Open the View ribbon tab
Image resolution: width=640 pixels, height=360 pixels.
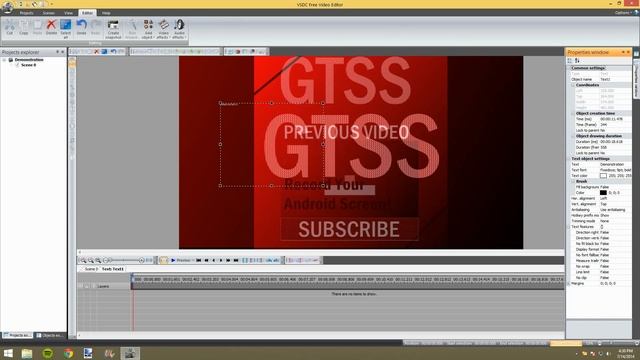[68, 13]
